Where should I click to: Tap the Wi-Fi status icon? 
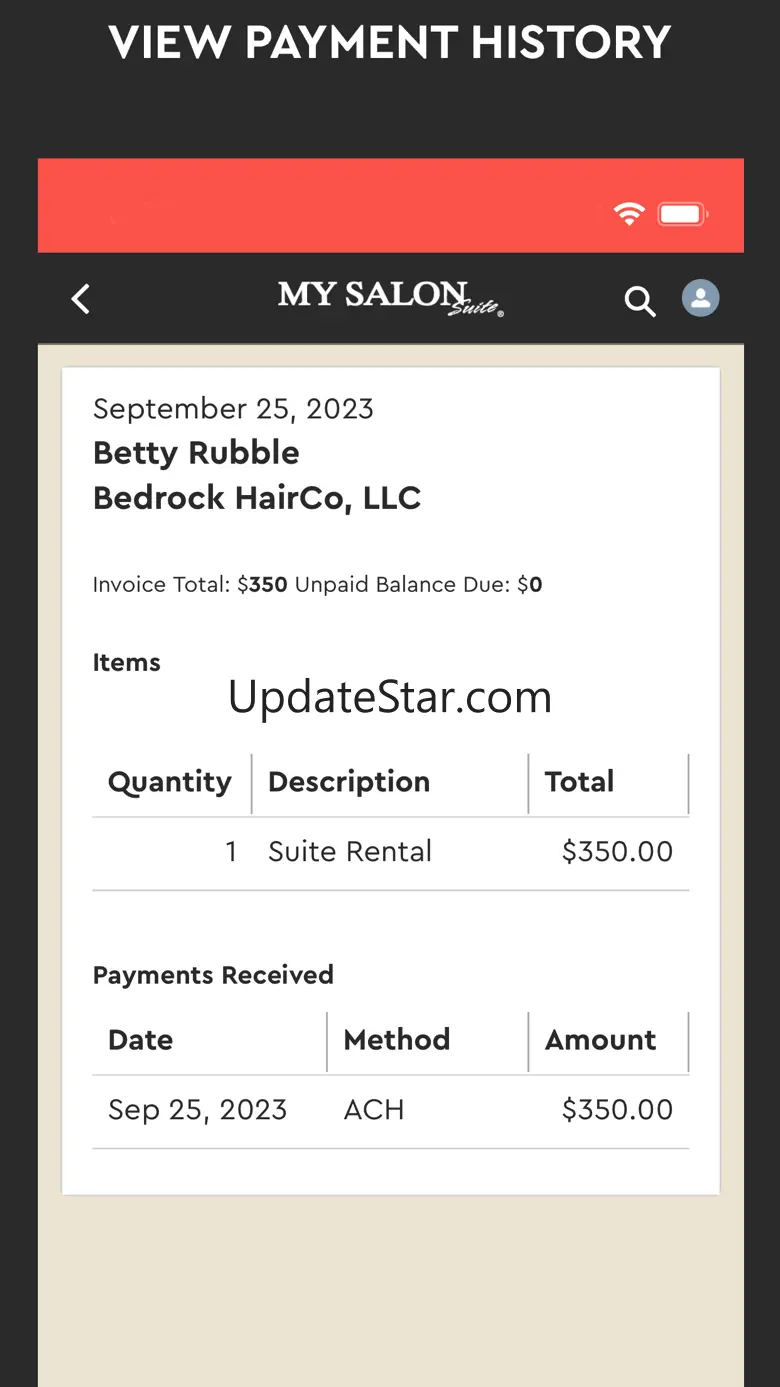tap(629, 213)
